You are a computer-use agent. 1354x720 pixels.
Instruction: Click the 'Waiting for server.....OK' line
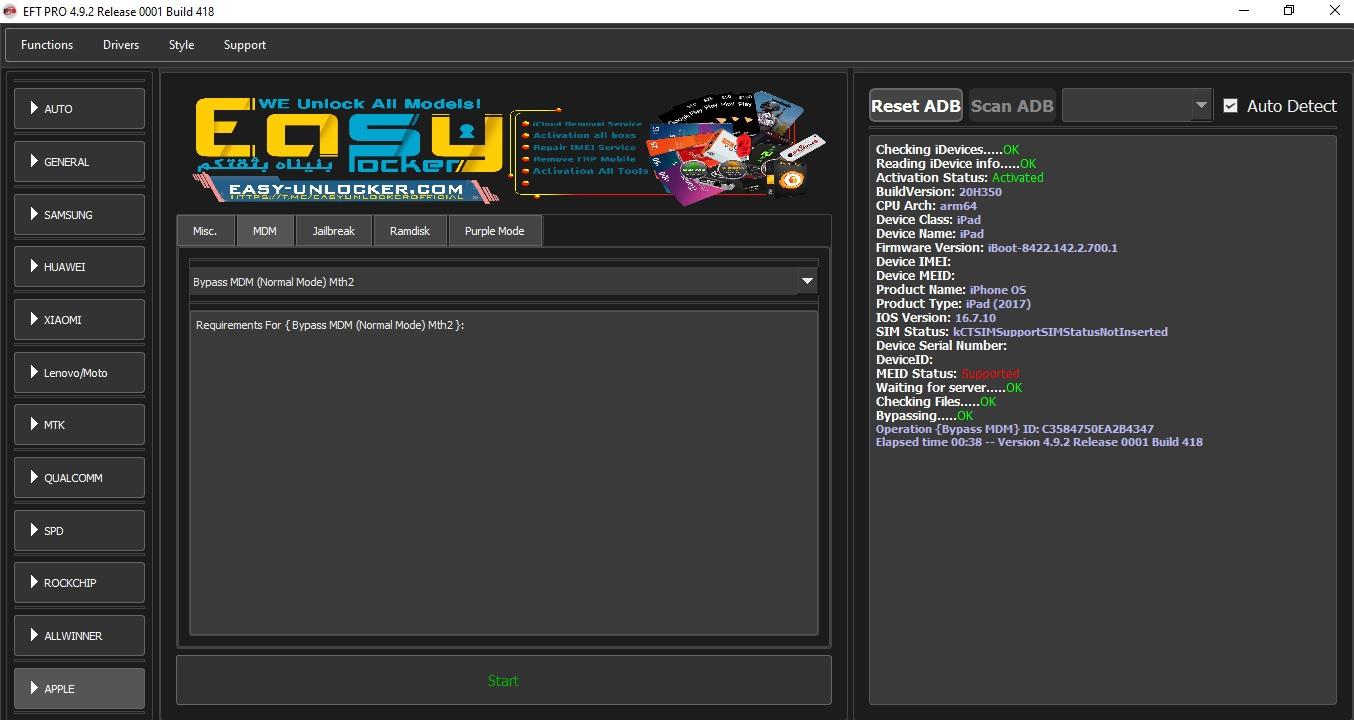(x=949, y=388)
